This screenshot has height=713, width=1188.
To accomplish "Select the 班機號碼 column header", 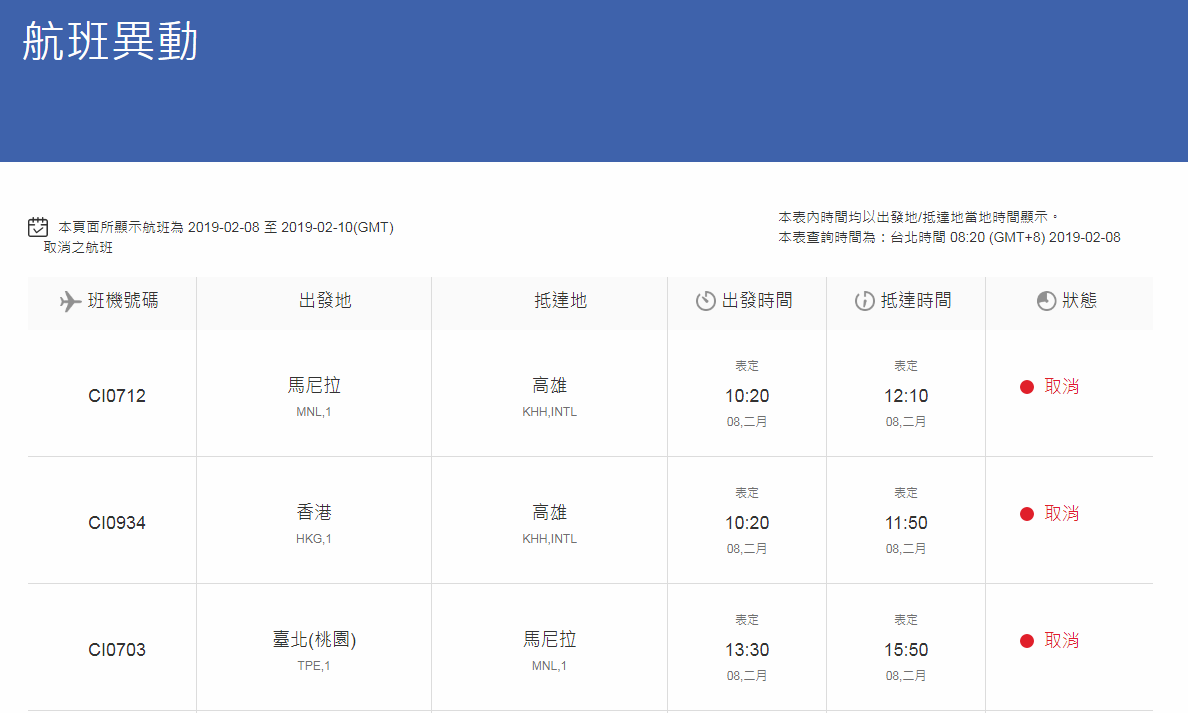I will click(x=112, y=303).
